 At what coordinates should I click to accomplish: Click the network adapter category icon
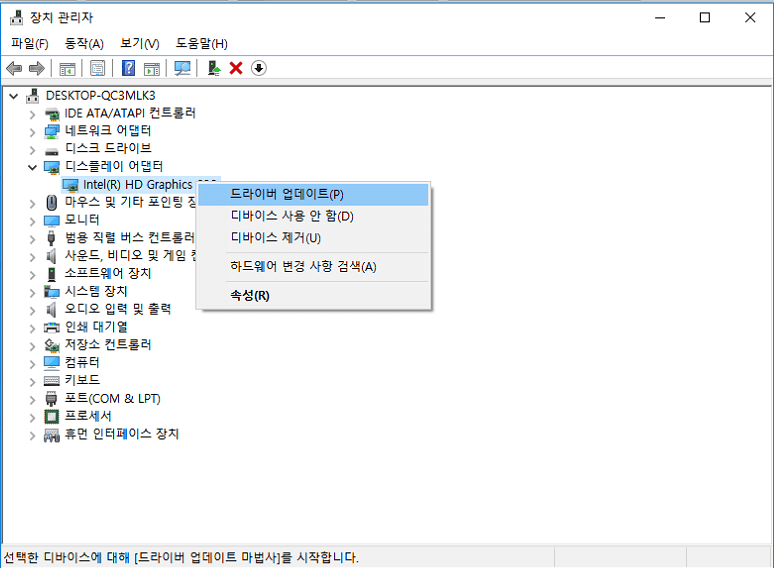point(52,131)
